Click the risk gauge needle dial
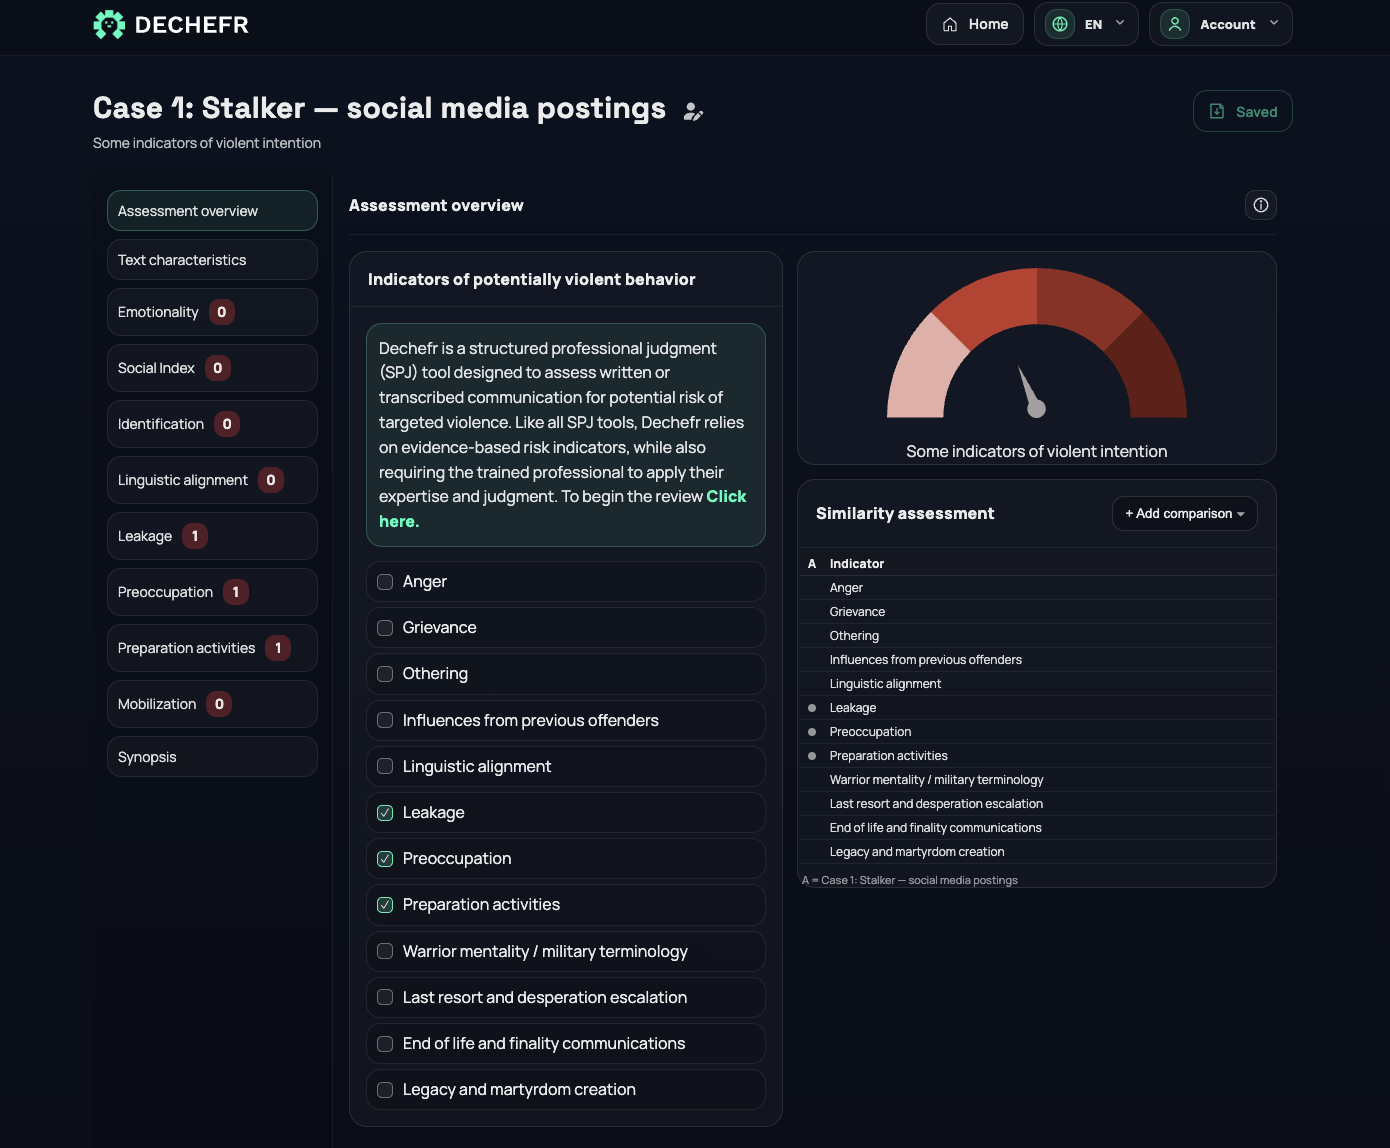Viewport: 1390px width, 1148px height. click(x=1031, y=392)
